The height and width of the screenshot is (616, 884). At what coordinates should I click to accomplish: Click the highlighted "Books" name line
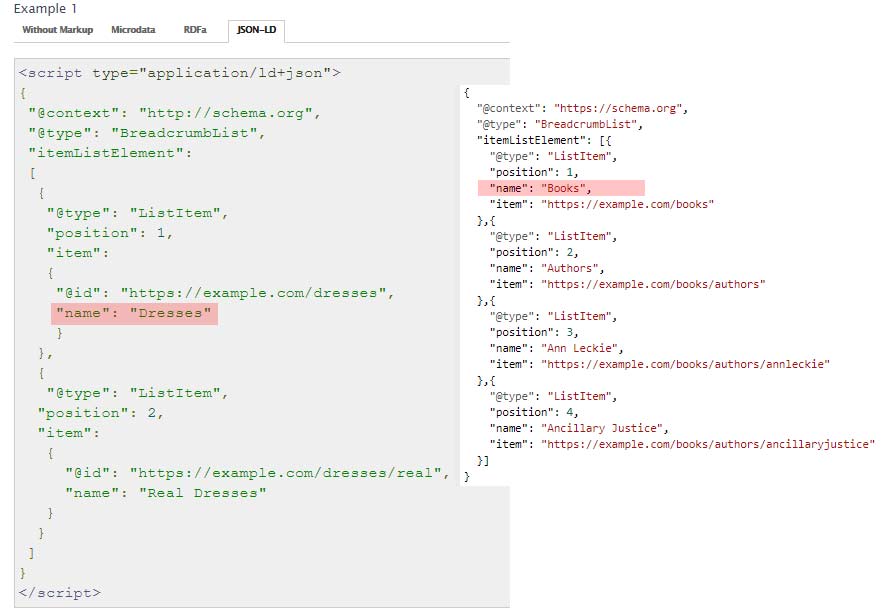[561, 188]
